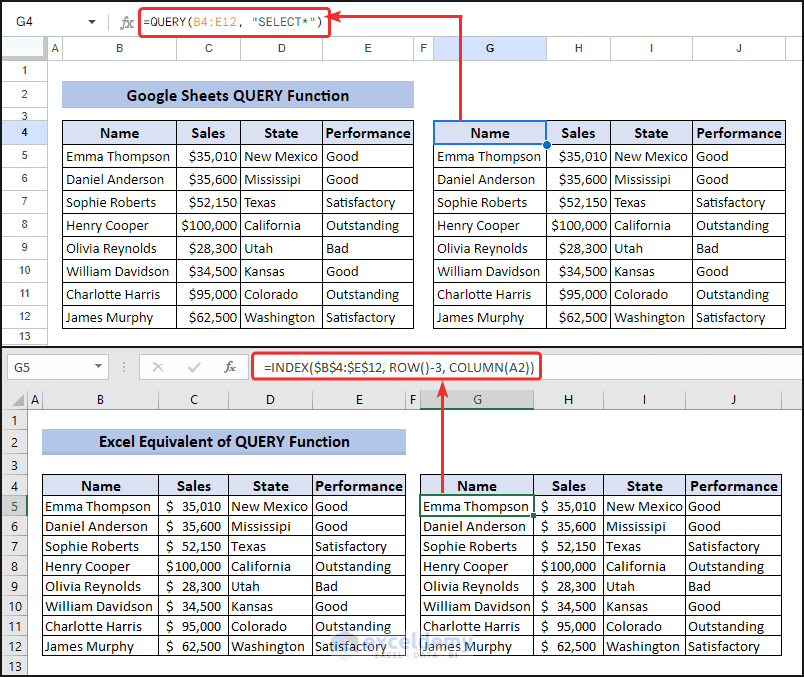Image resolution: width=804 pixels, height=677 pixels.
Task: Click New Mexico in Excel column D
Action: (270, 506)
